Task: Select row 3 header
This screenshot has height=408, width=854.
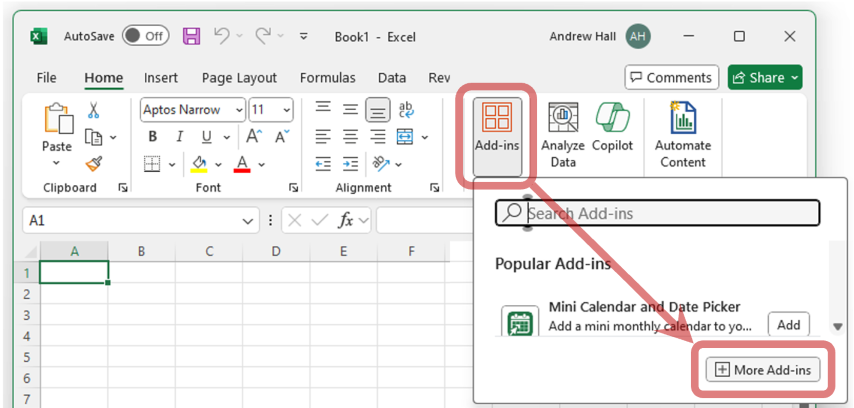Action: [27, 315]
